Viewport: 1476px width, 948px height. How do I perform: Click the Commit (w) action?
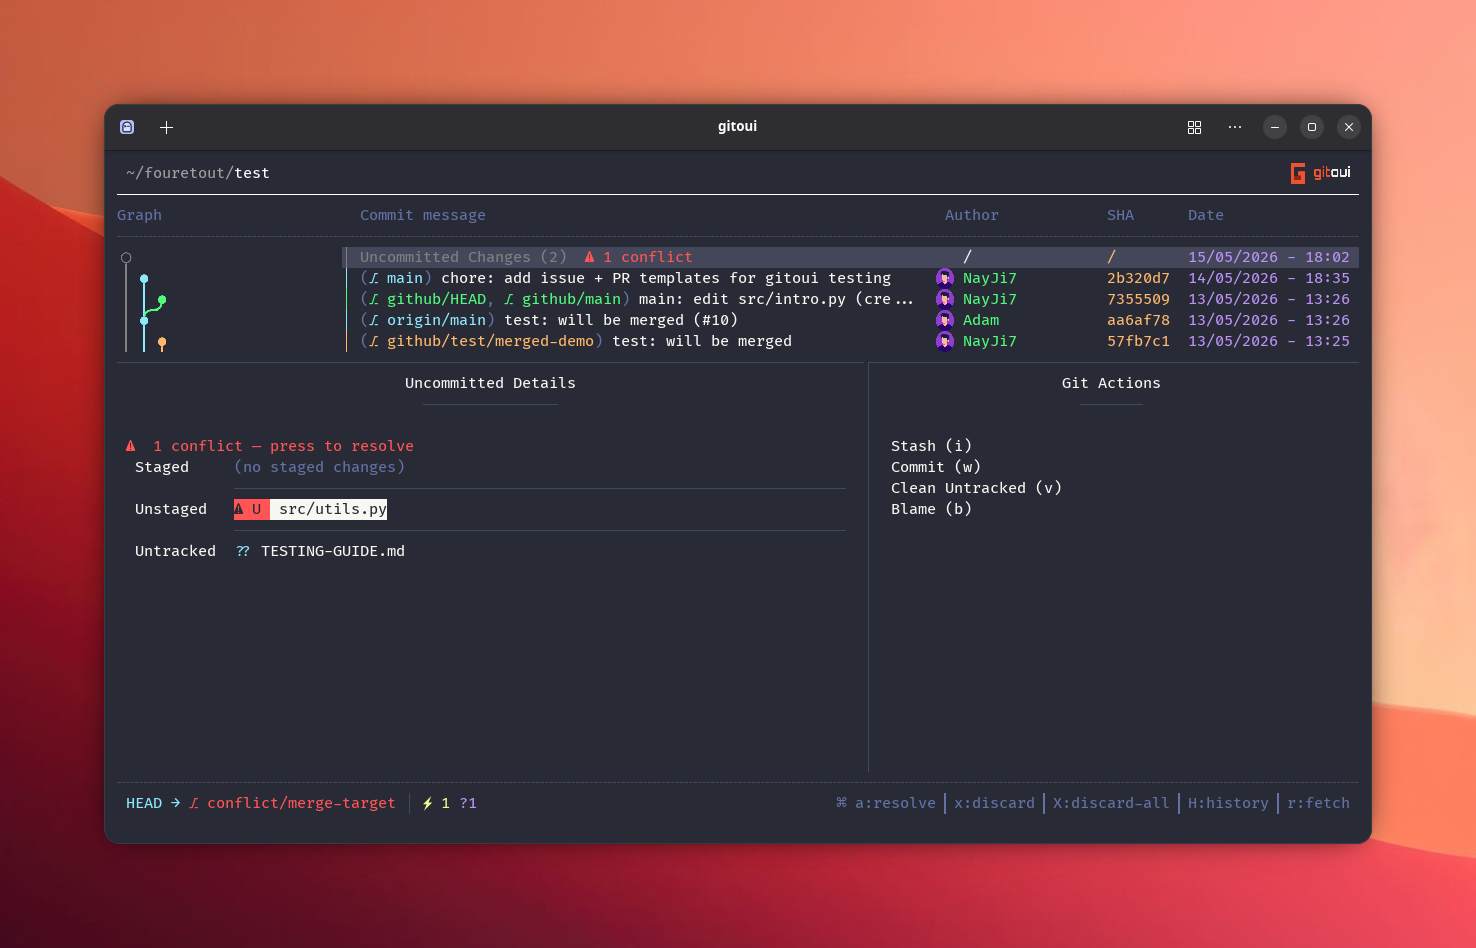[936, 467]
